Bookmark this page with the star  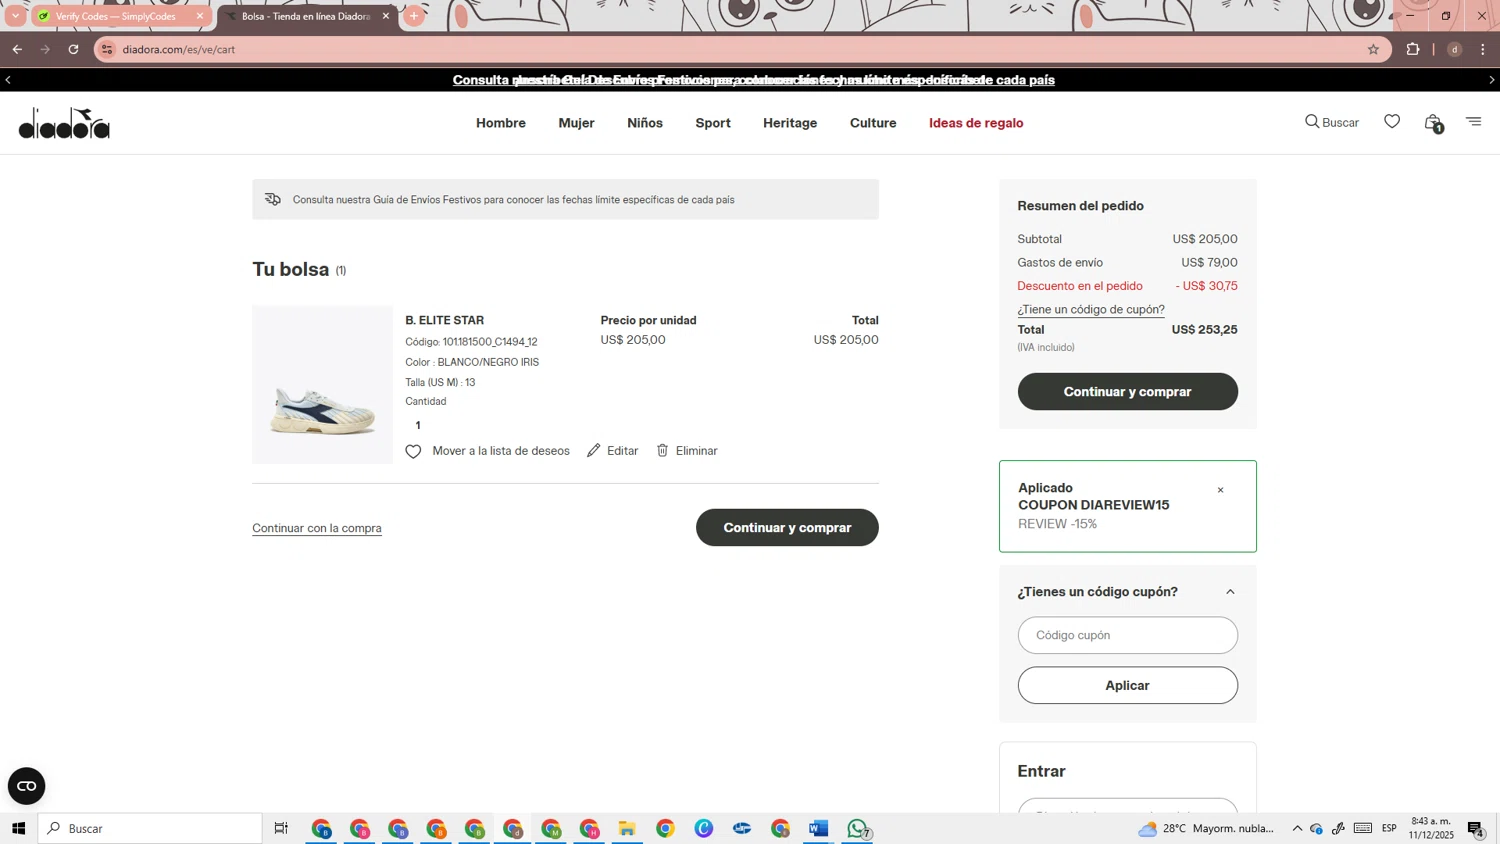pyautogui.click(x=1373, y=49)
